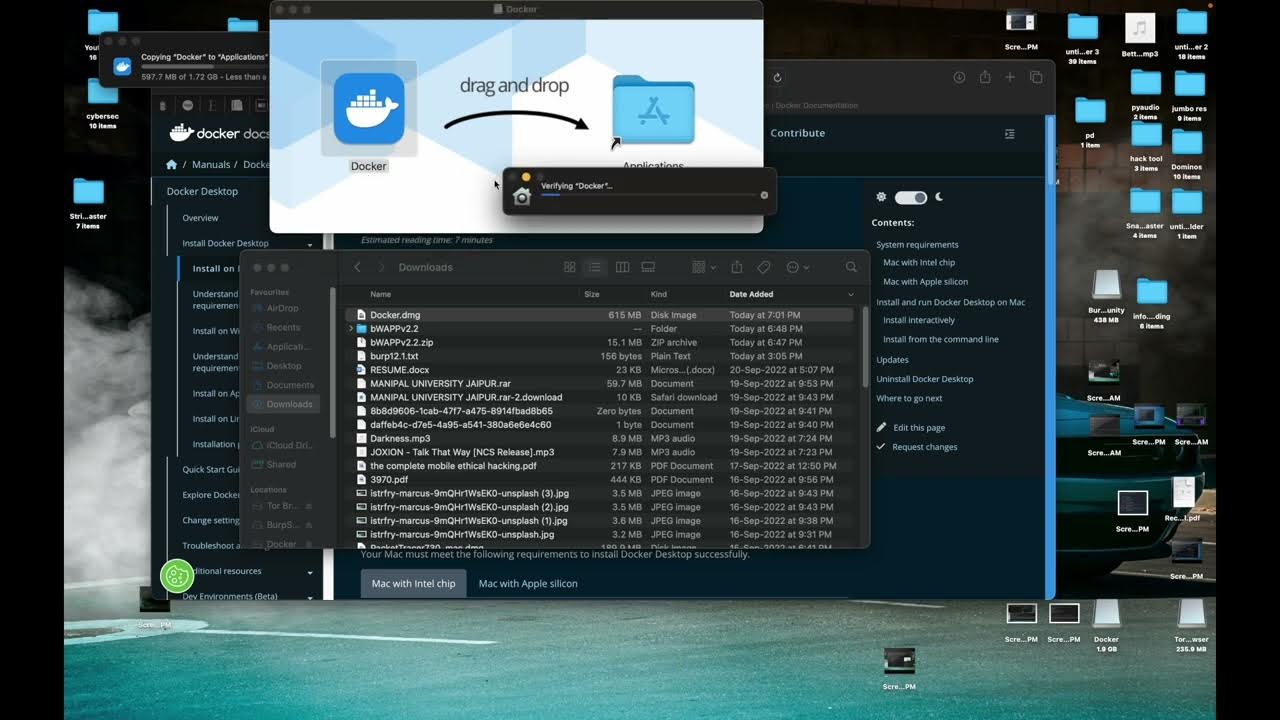Click the sun light-theme icon
The width and height of the screenshot is (1280, 720).
(x=881, y=197)
